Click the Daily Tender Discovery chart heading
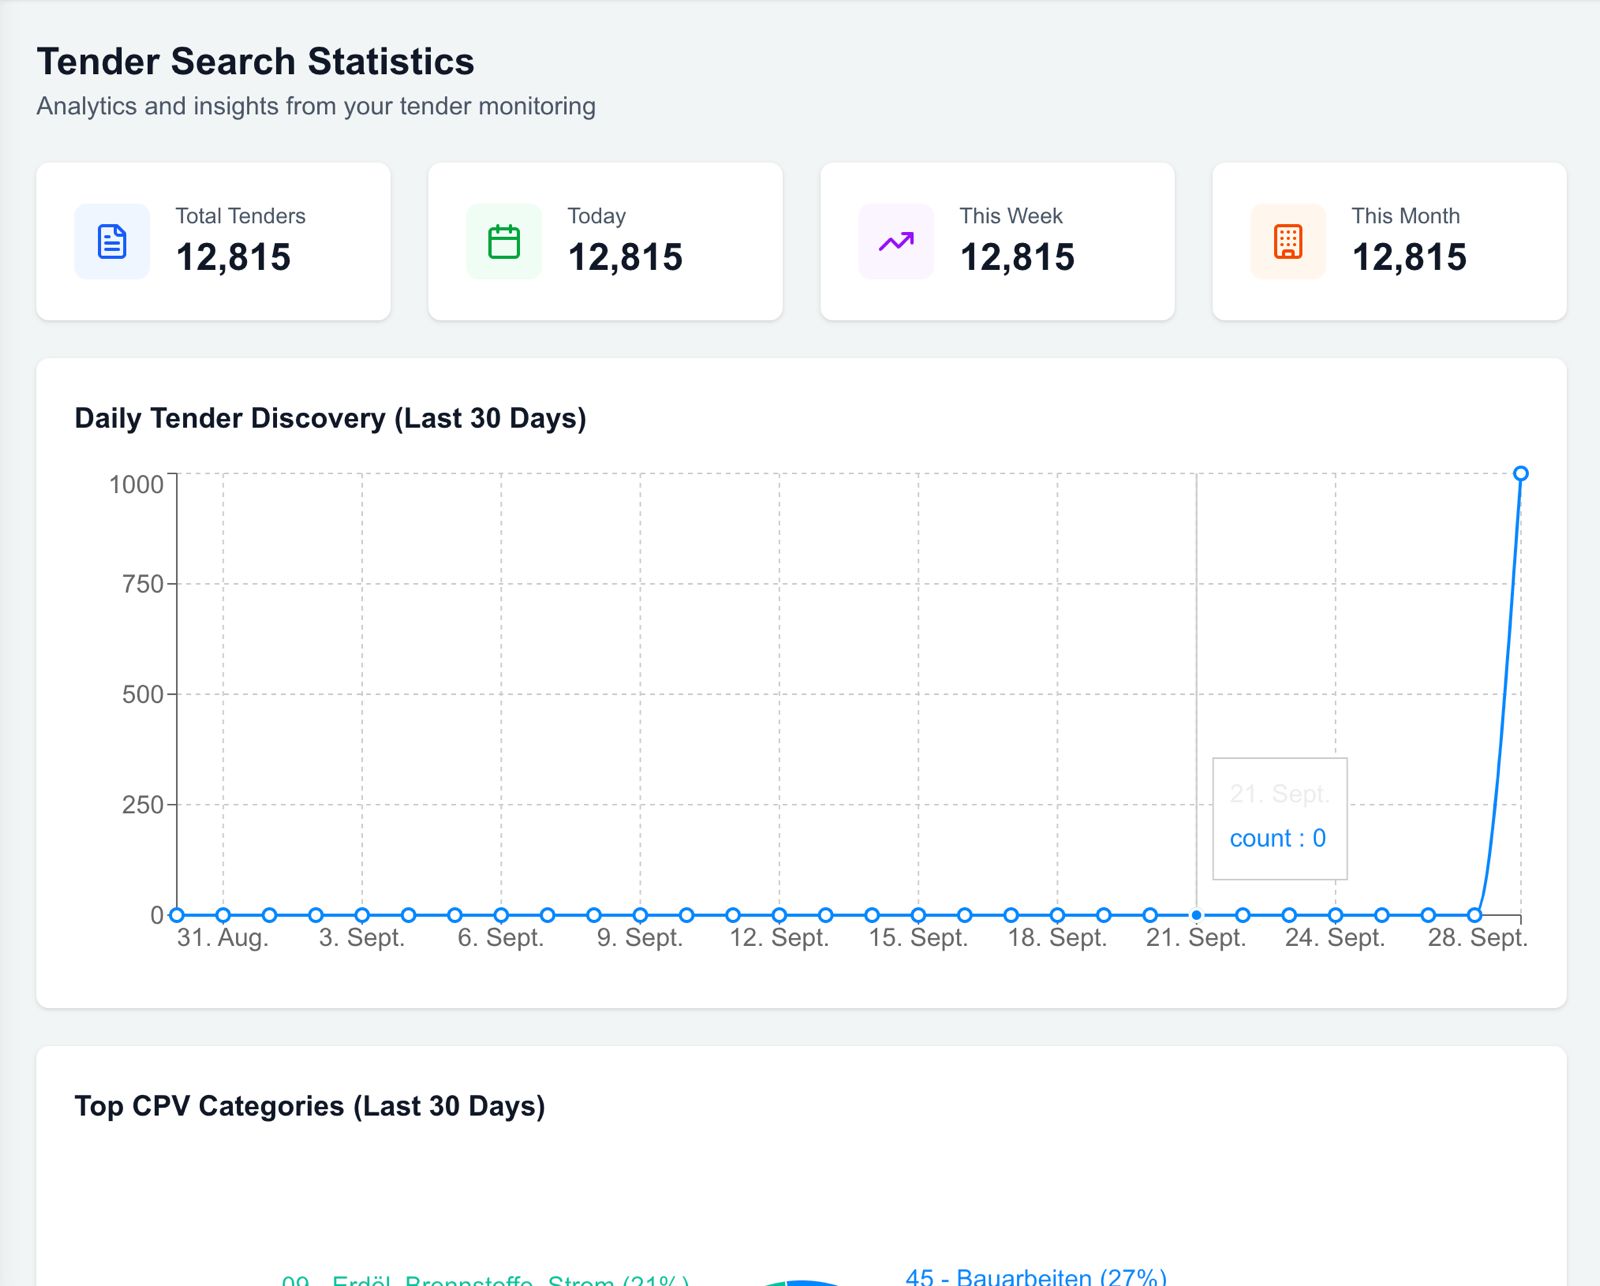The height and width of the screenshot is (1286, 1600). 330,418
